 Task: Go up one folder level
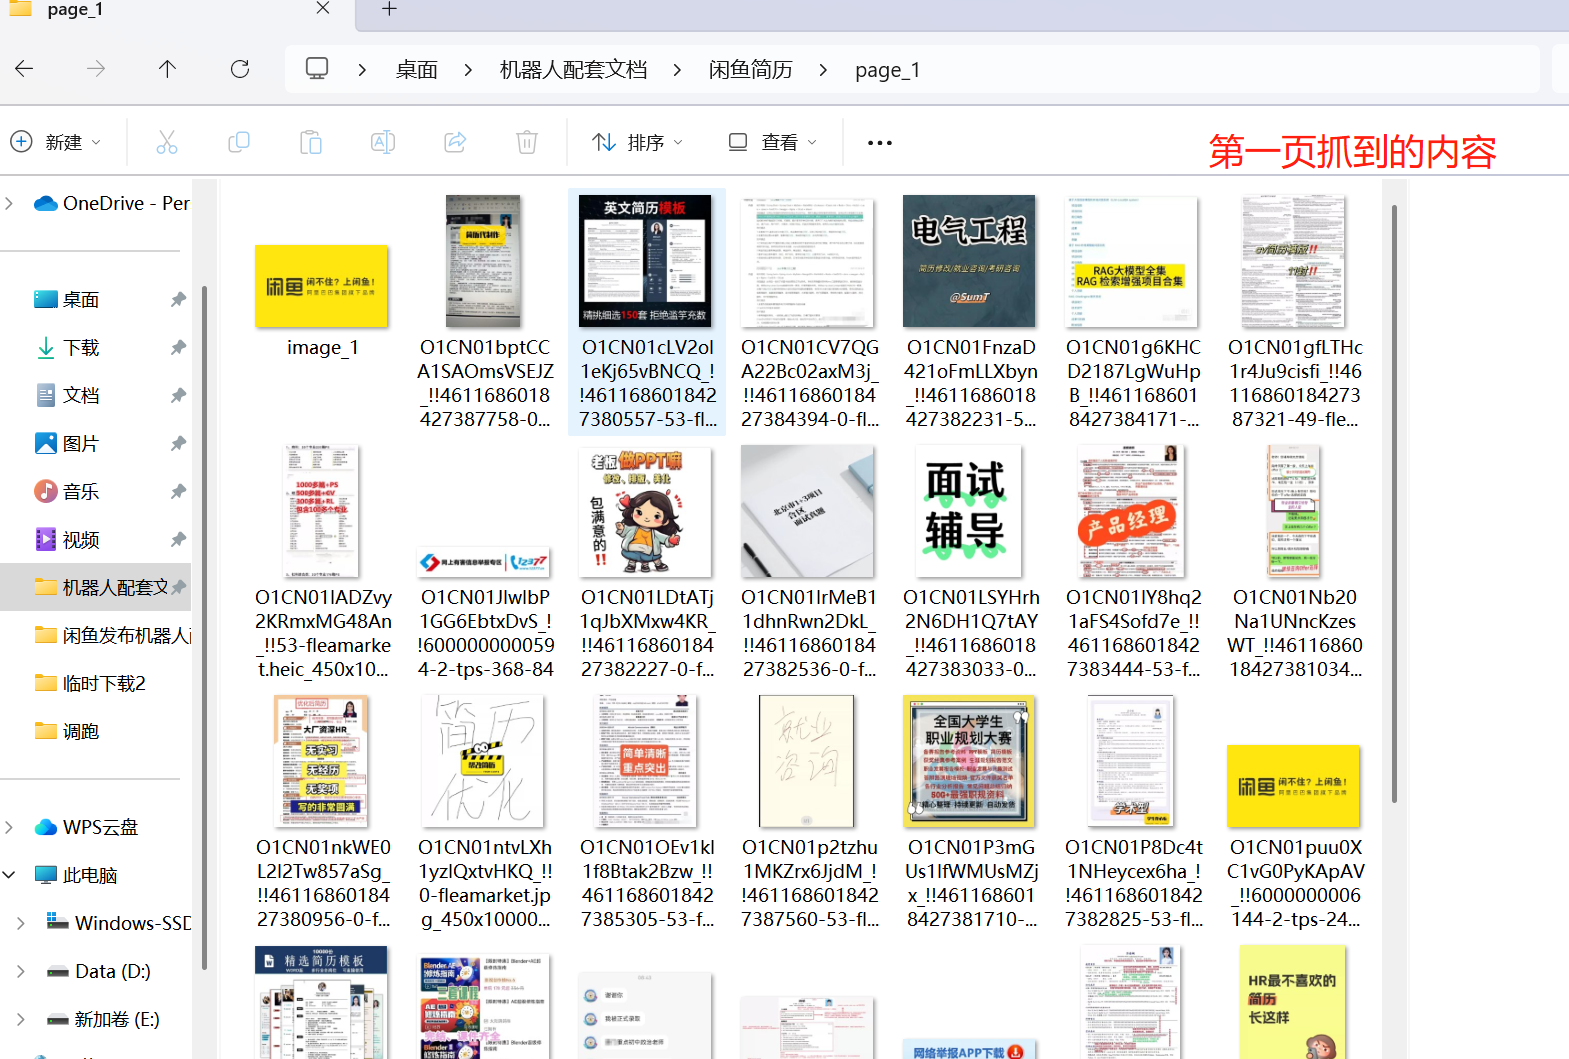(167, 69)
